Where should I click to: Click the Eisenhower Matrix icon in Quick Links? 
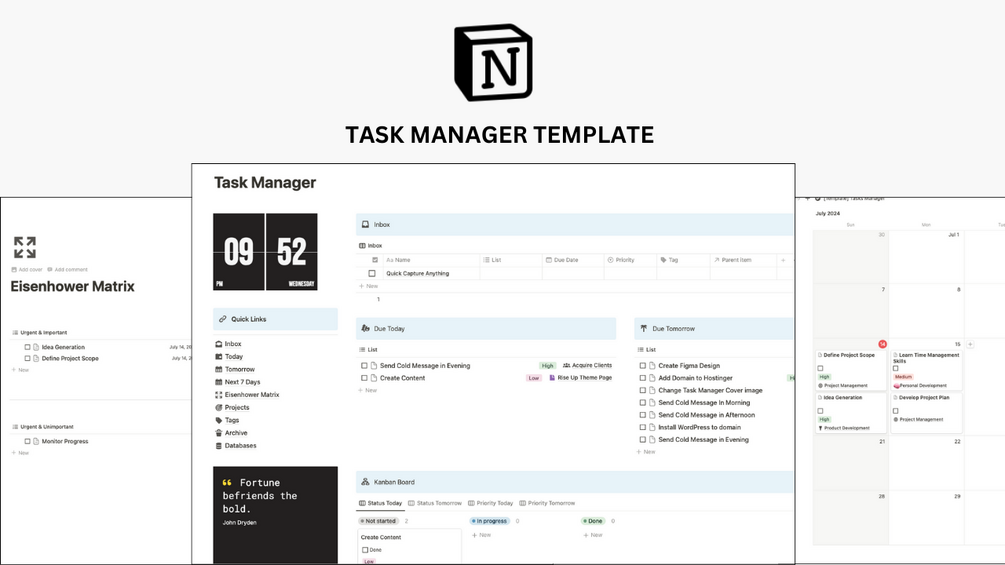(219, 395)
